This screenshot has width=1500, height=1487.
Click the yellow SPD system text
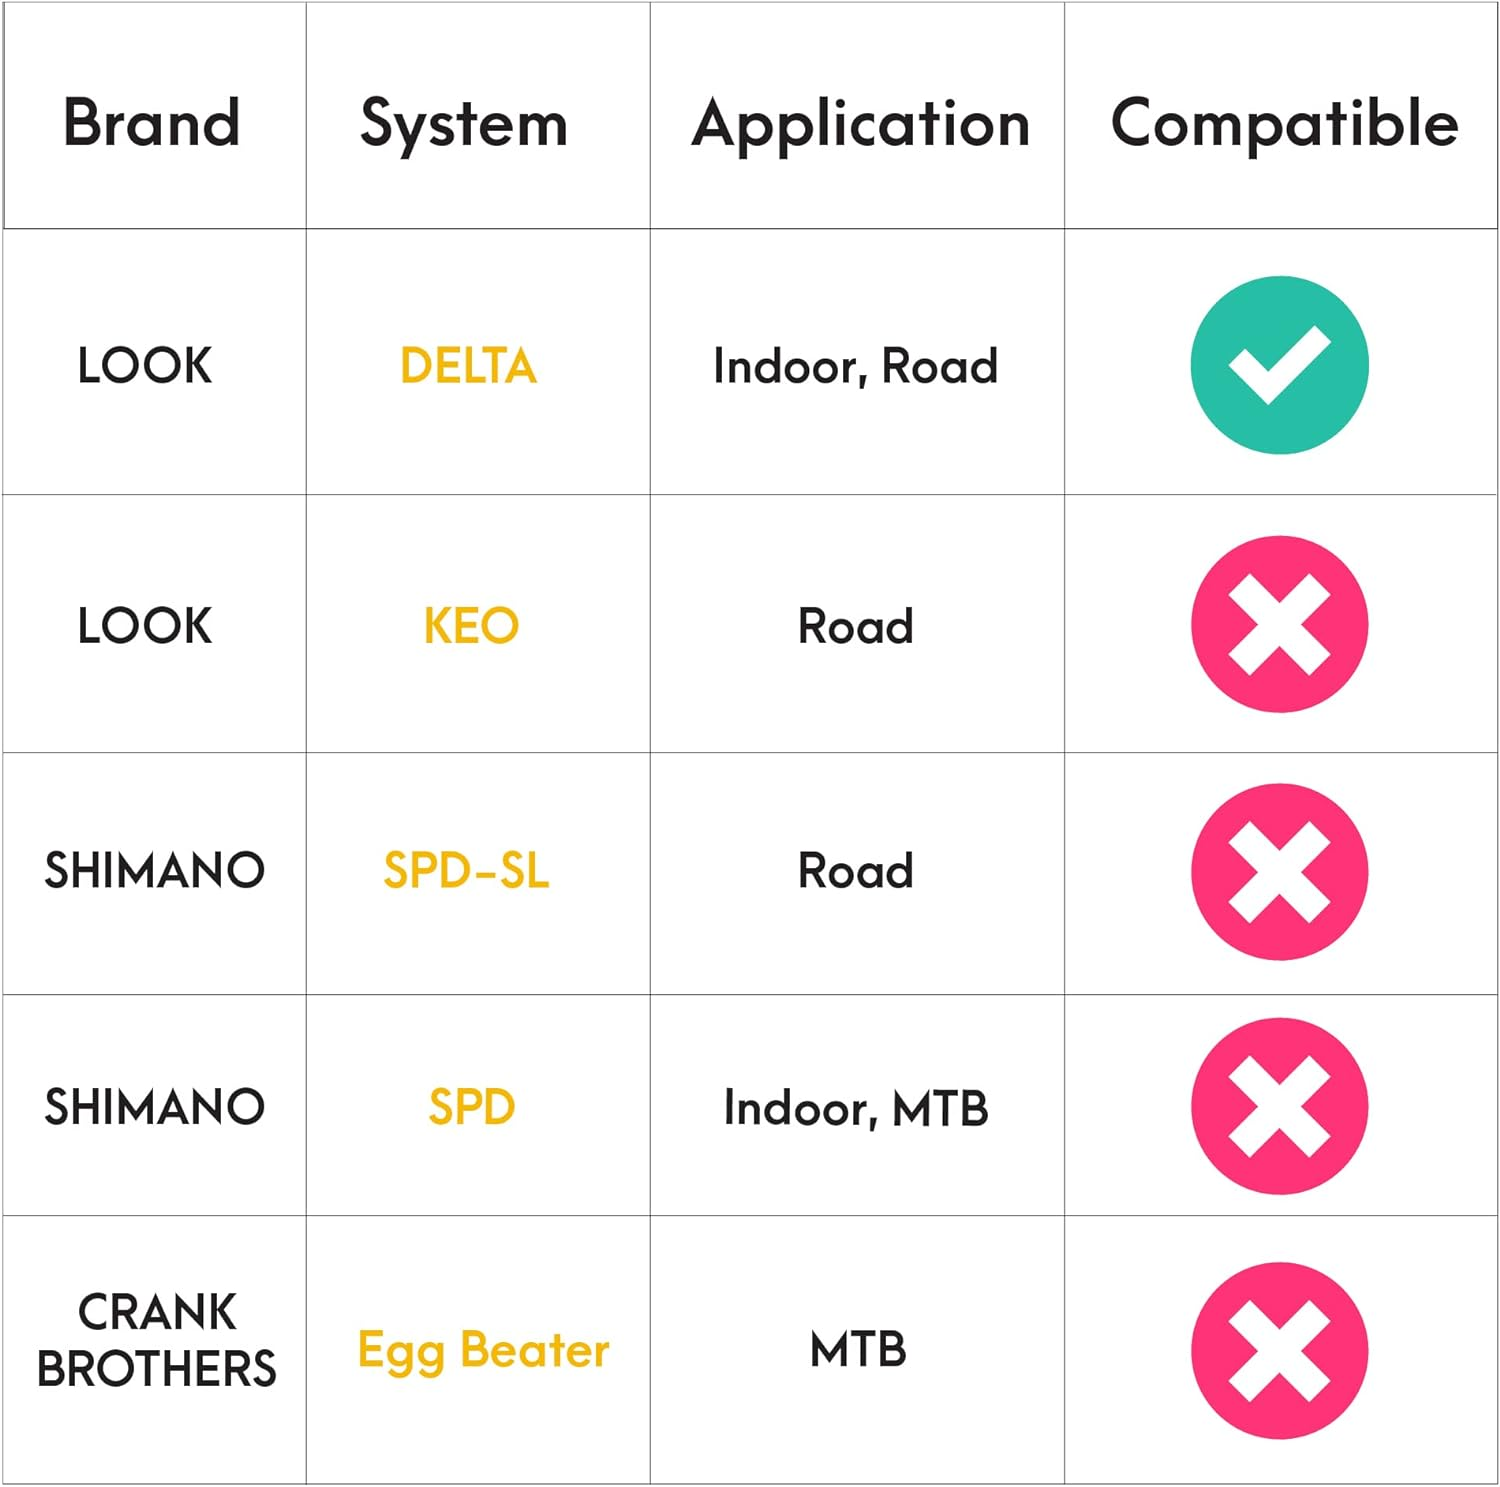point(471,1107)
